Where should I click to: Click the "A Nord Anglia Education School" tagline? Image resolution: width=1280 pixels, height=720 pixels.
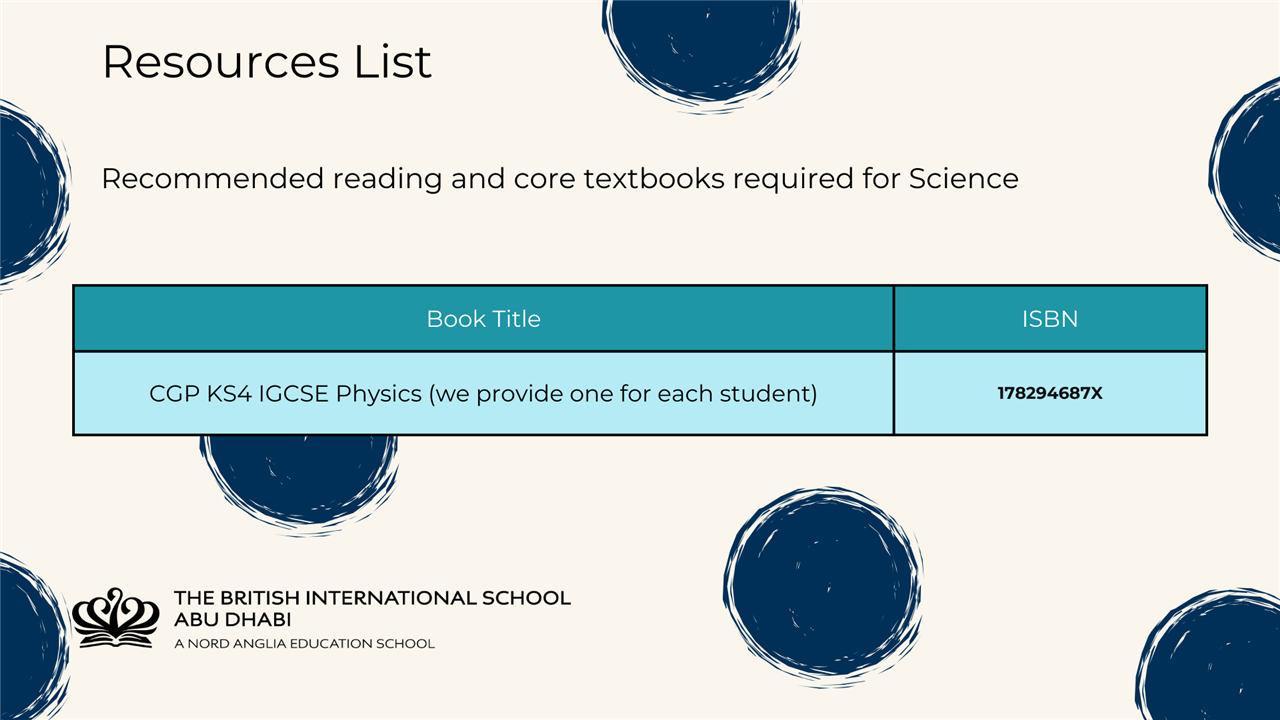click(304, 644)
